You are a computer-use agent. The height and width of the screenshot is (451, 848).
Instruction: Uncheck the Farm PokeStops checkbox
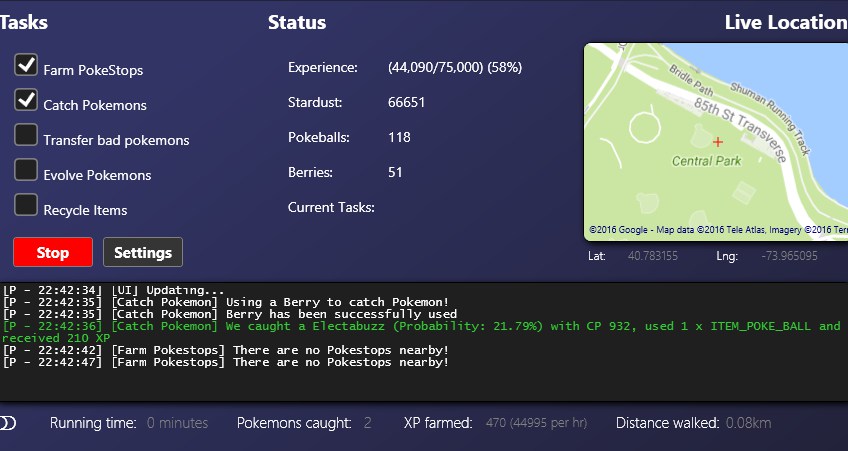click(26, 65)
